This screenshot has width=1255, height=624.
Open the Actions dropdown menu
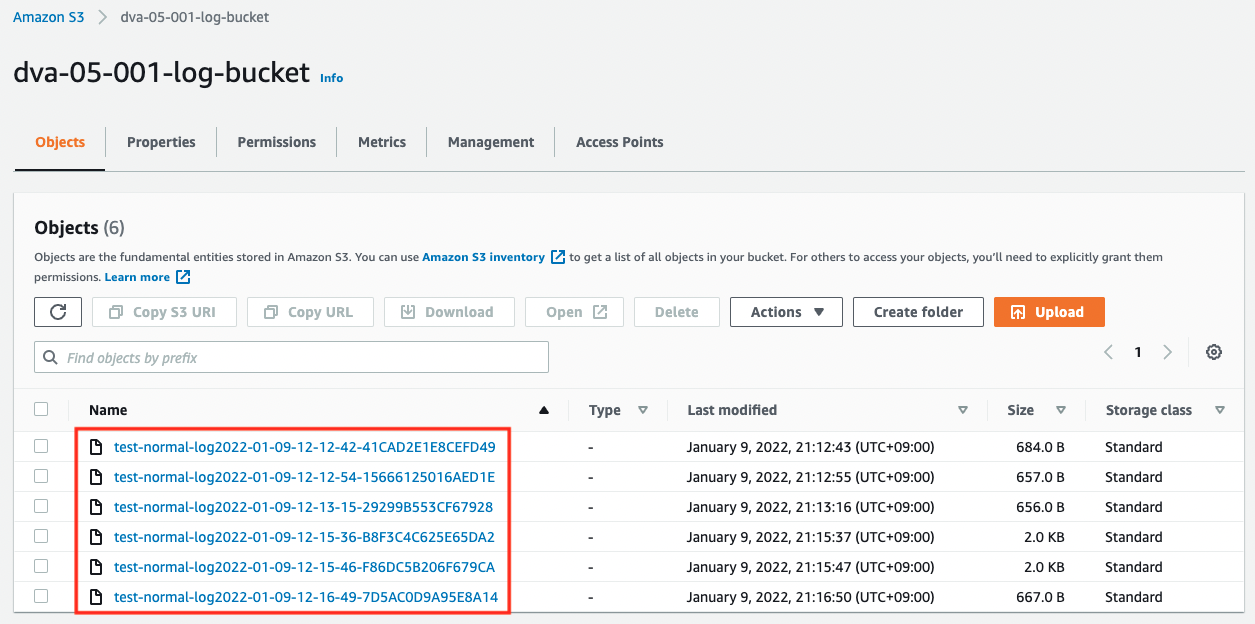(x=786, y=312)
